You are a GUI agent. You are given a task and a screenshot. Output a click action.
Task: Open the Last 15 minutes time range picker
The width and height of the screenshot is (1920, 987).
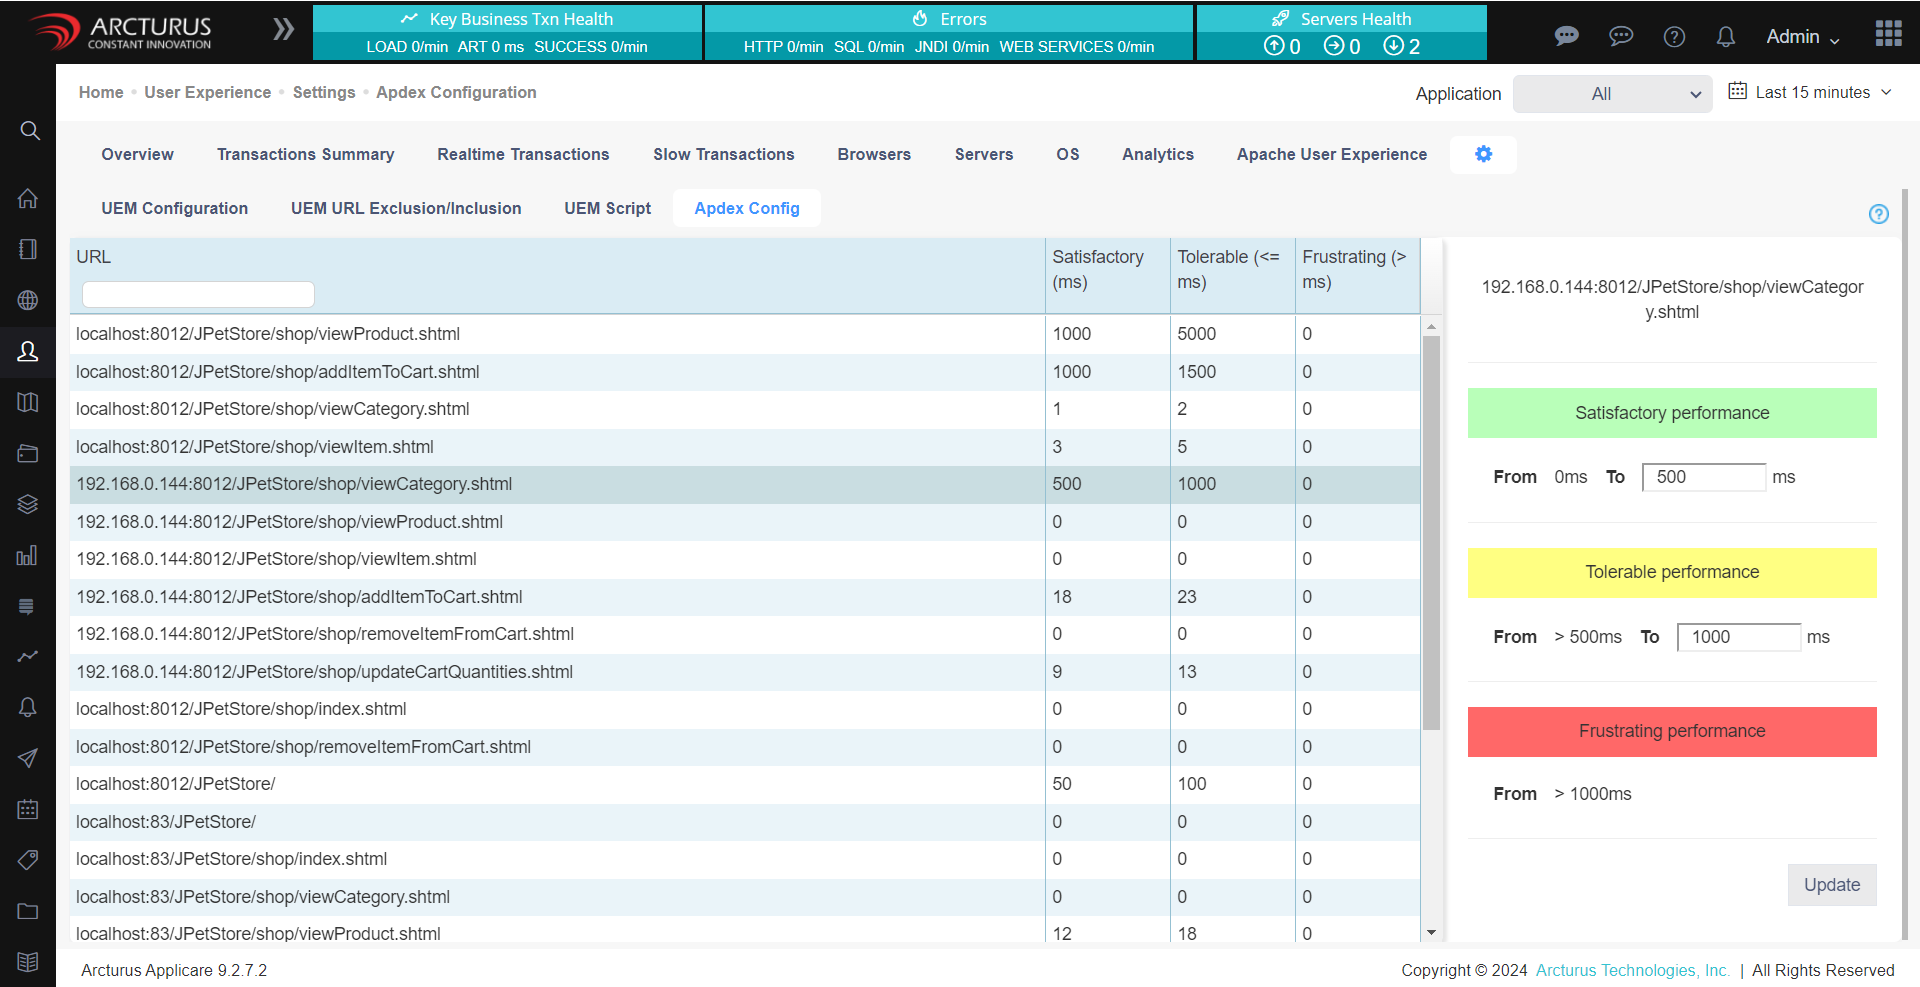1810,92
